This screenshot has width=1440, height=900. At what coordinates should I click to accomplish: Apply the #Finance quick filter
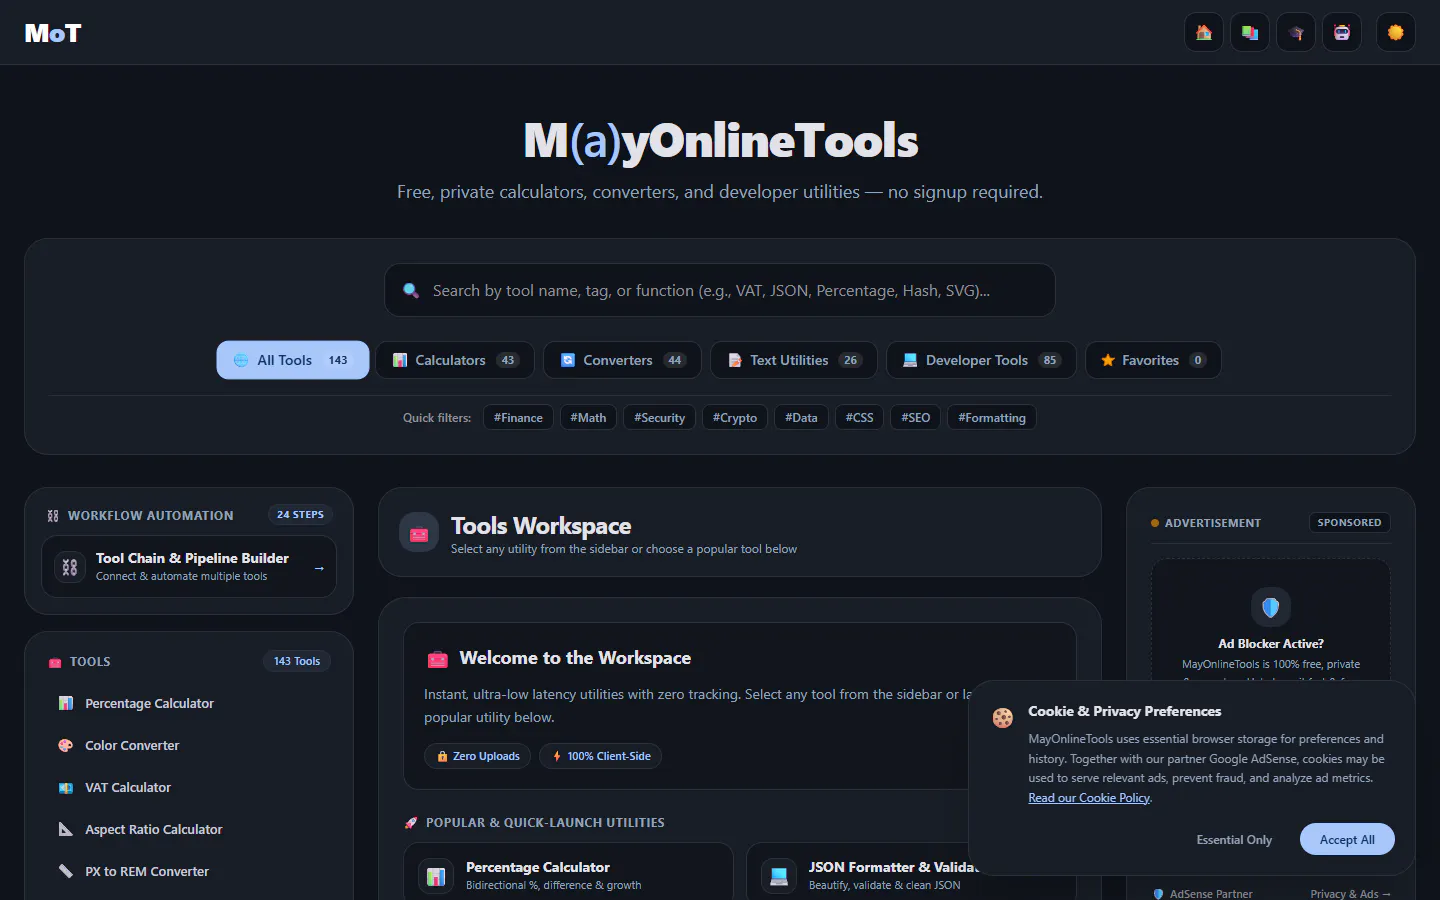coord(518,418)
